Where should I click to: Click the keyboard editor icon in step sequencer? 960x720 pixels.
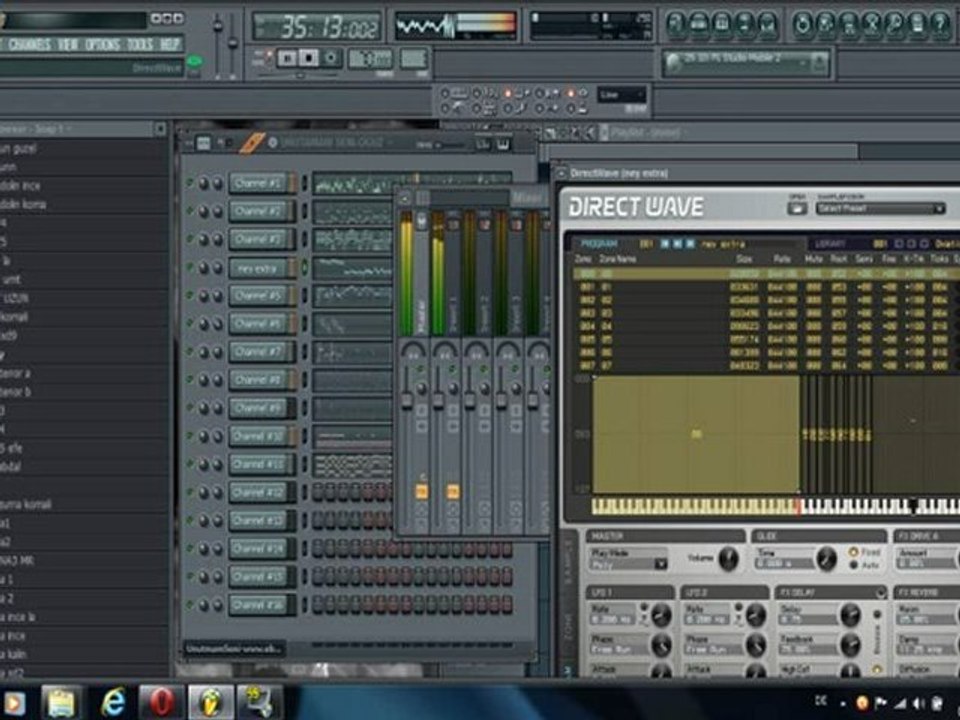pyautogui.click(x=503, y=144)
